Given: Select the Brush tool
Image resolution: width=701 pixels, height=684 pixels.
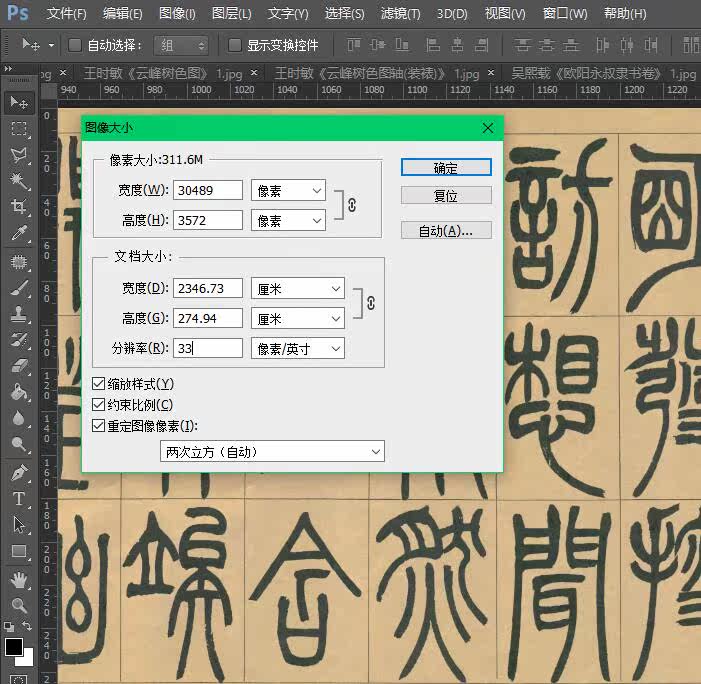Looking at the screenshot, I should [19, 287].
